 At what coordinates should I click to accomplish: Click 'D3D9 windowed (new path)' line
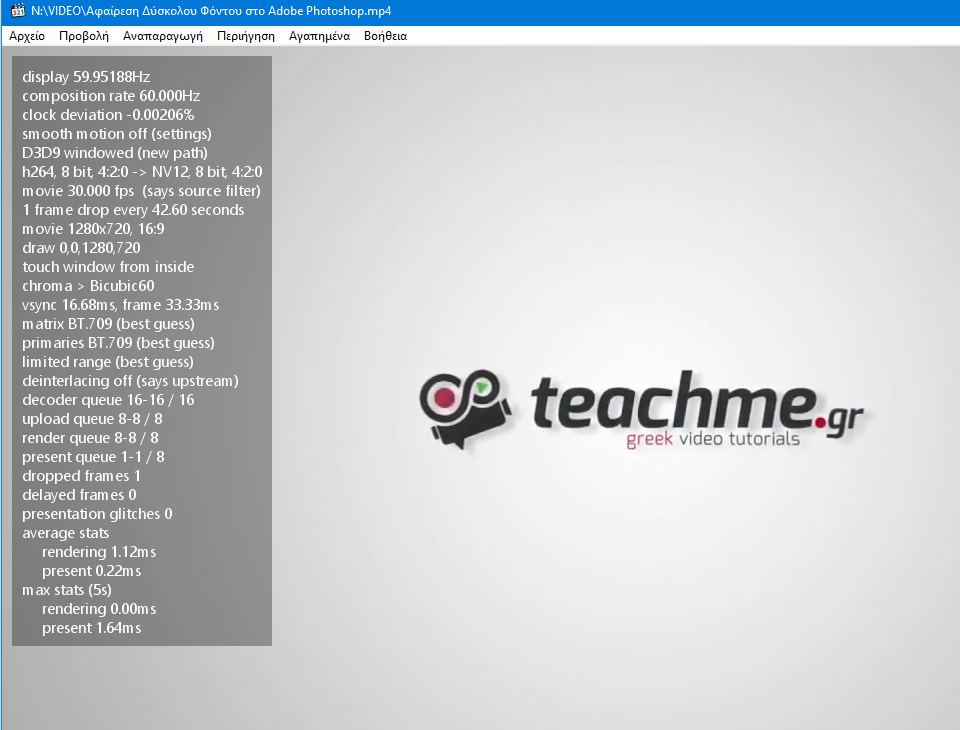(115, 153)
